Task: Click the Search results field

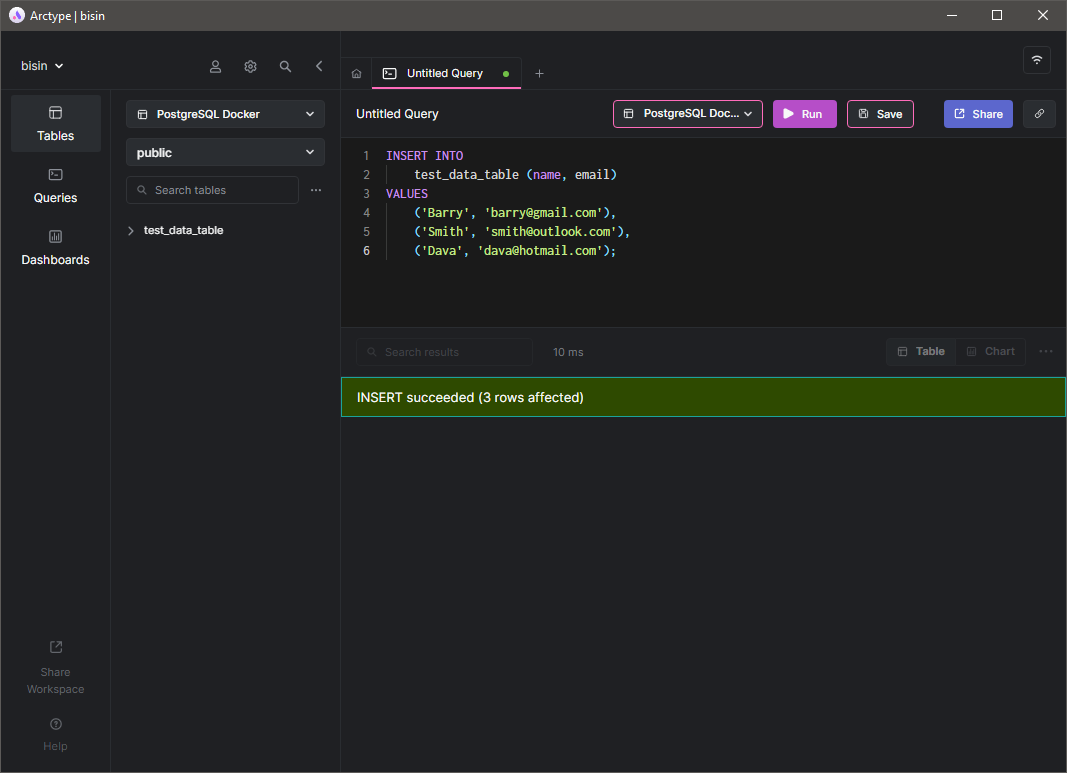Action: point(444,352)
